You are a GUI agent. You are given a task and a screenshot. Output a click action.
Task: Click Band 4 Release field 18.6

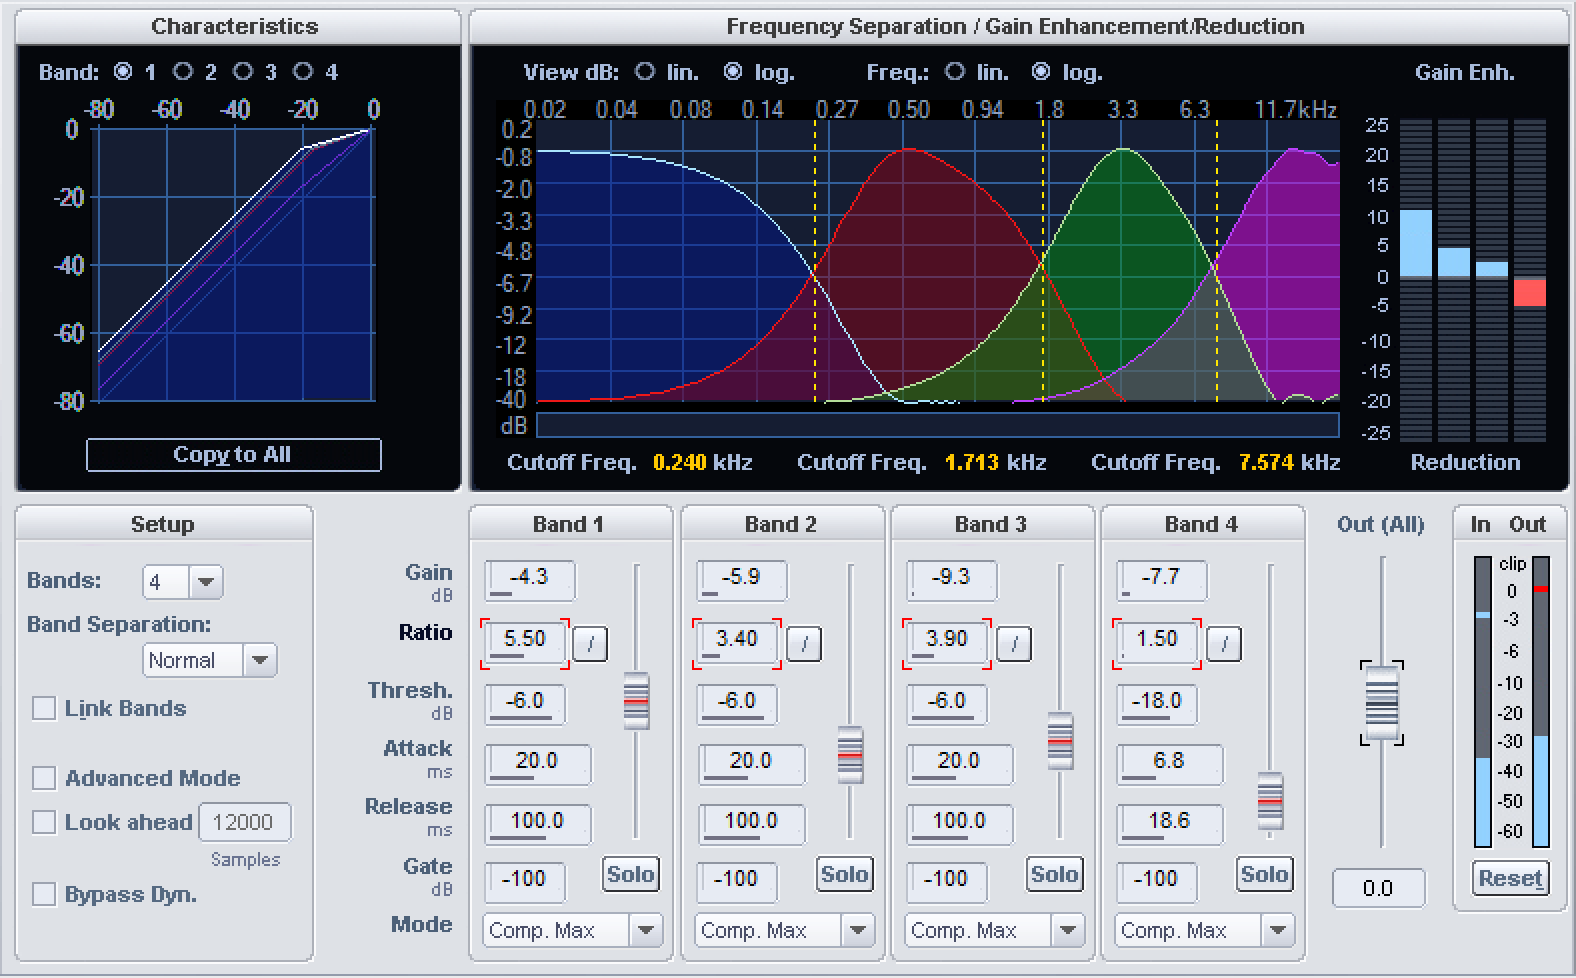coord(1169,824)
